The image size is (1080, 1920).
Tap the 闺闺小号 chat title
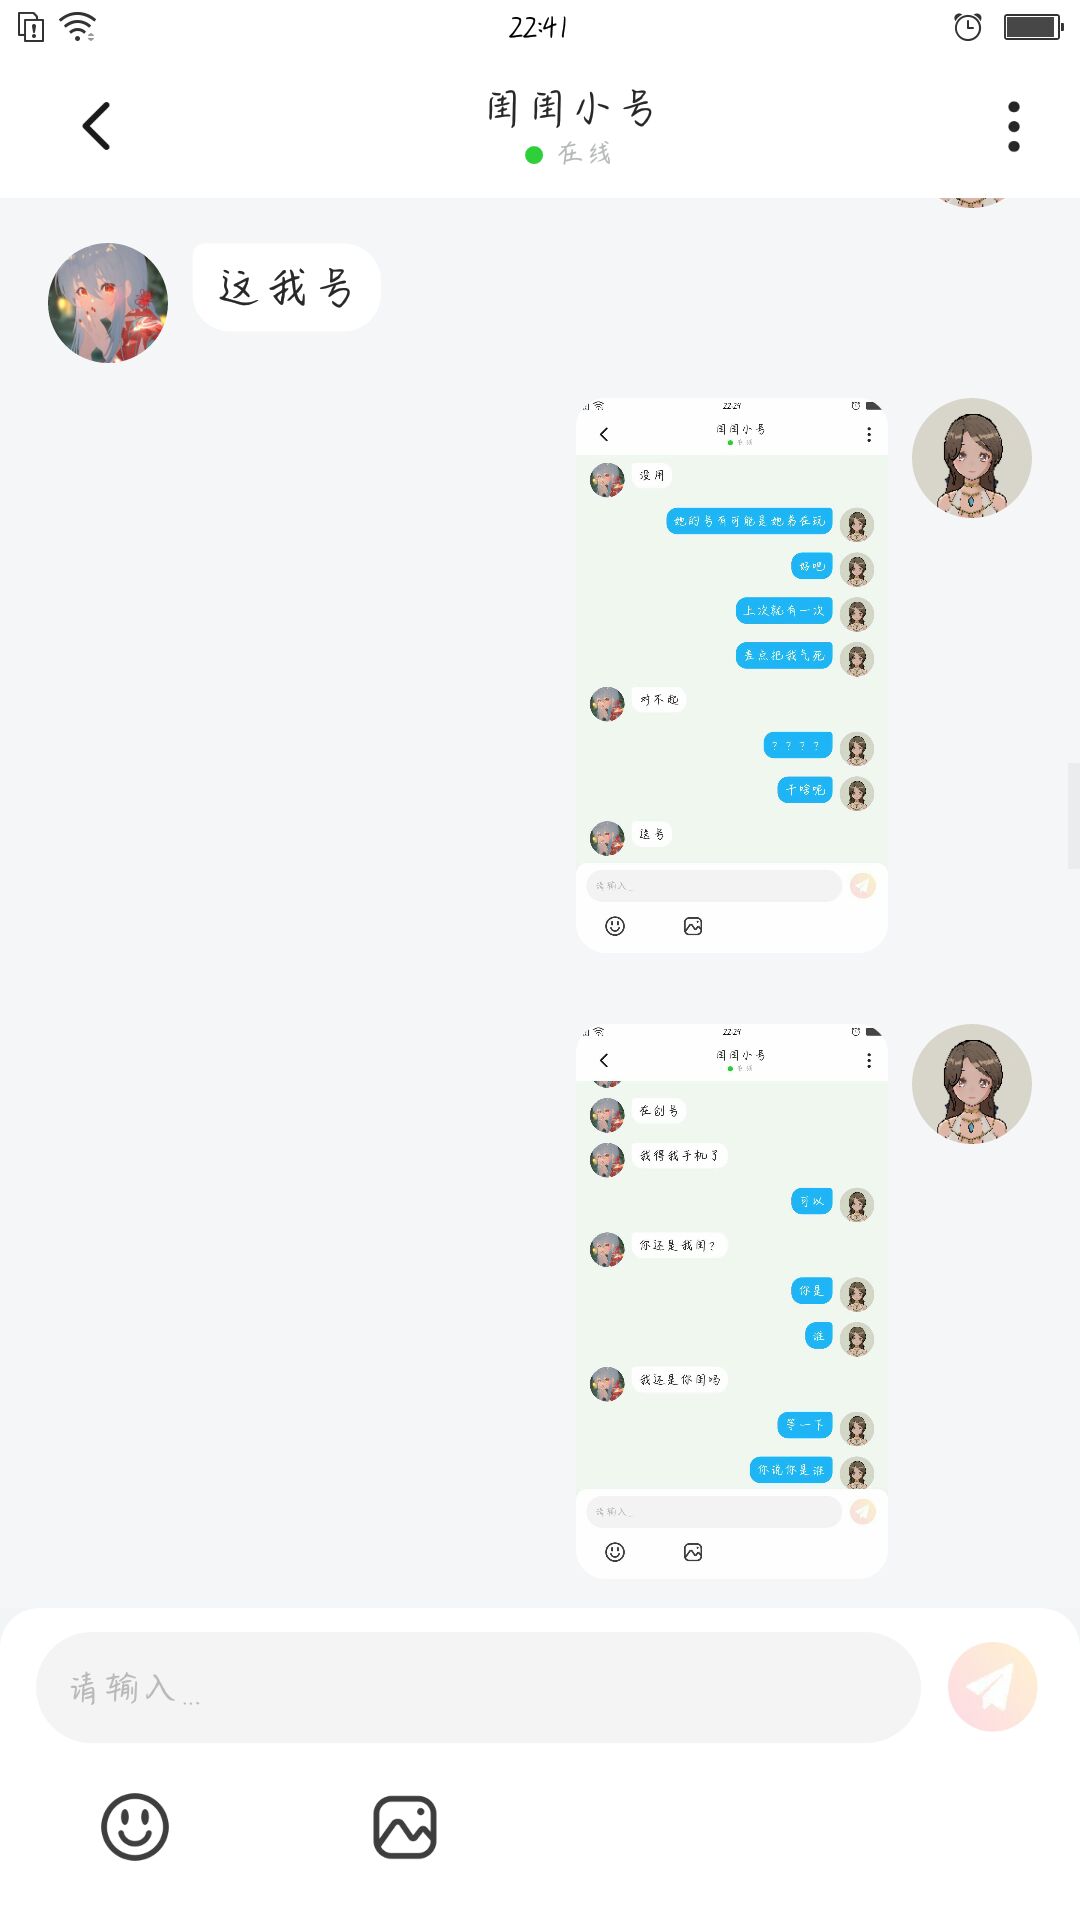[570, 108]
